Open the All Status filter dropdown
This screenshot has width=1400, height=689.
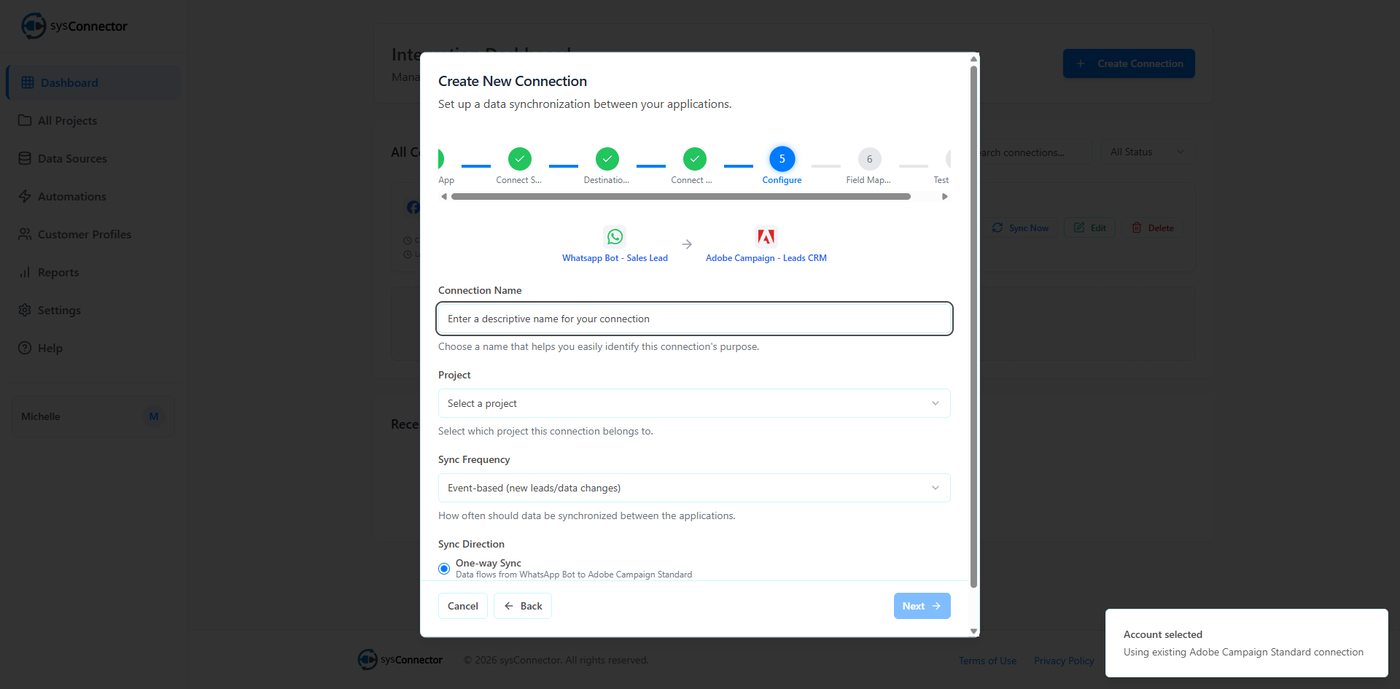coord(1146,152)
